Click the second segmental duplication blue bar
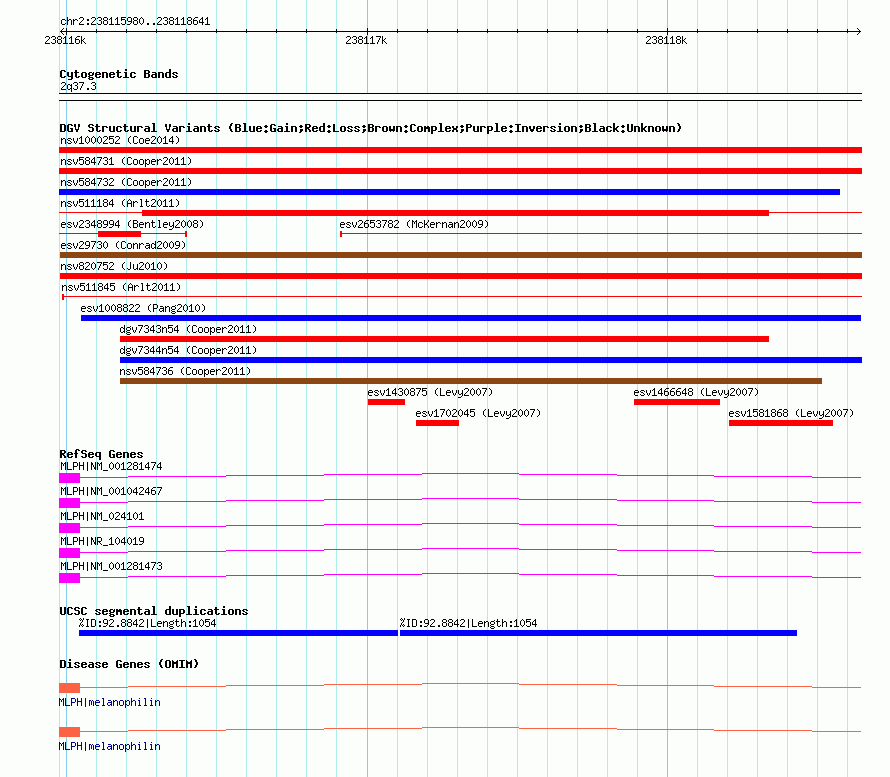 (598, 633)
